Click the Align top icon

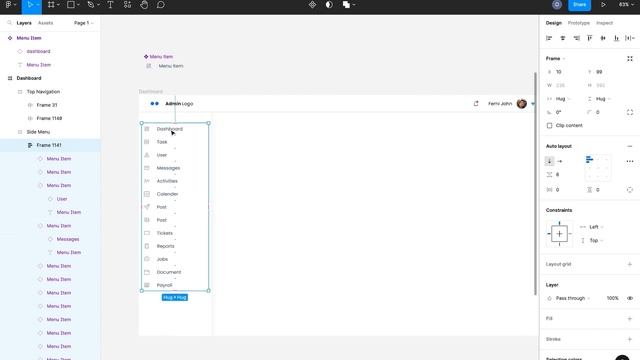589,38
